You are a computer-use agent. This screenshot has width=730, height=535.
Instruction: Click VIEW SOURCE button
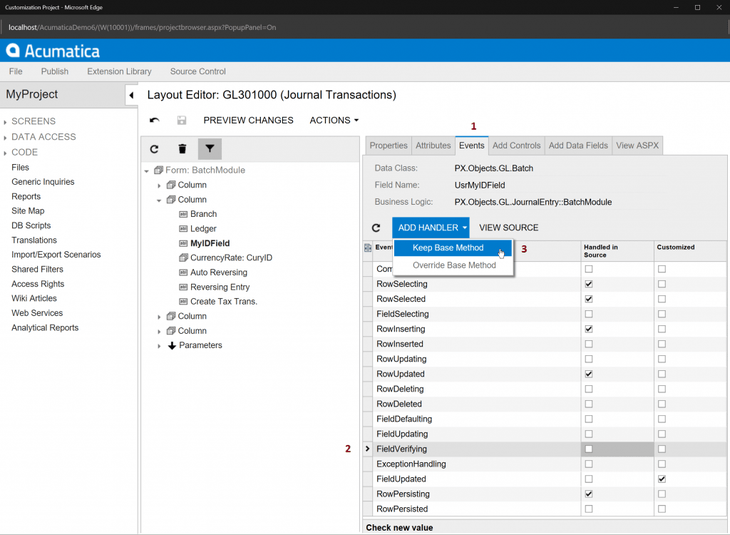508,228
